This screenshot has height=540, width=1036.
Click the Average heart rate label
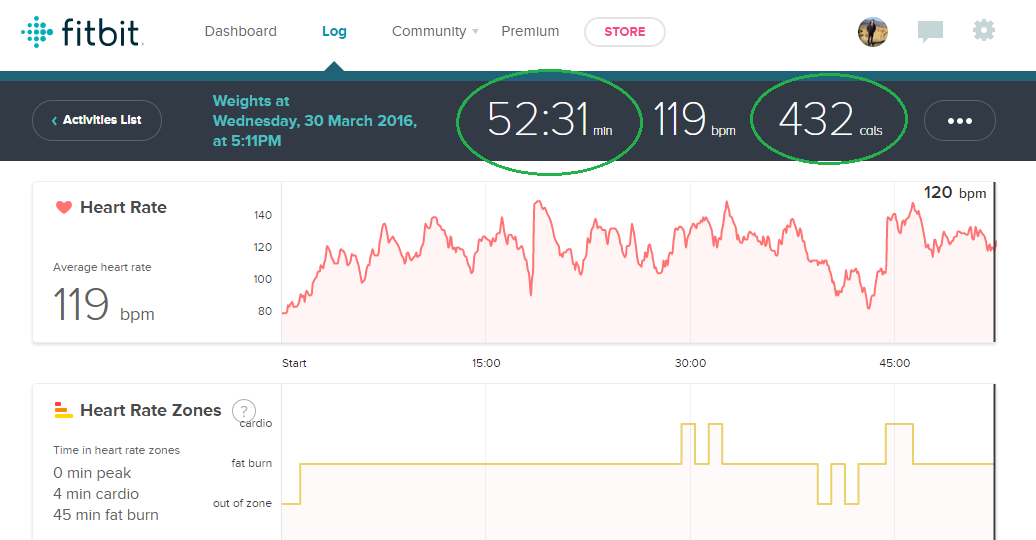coord(102,267)
